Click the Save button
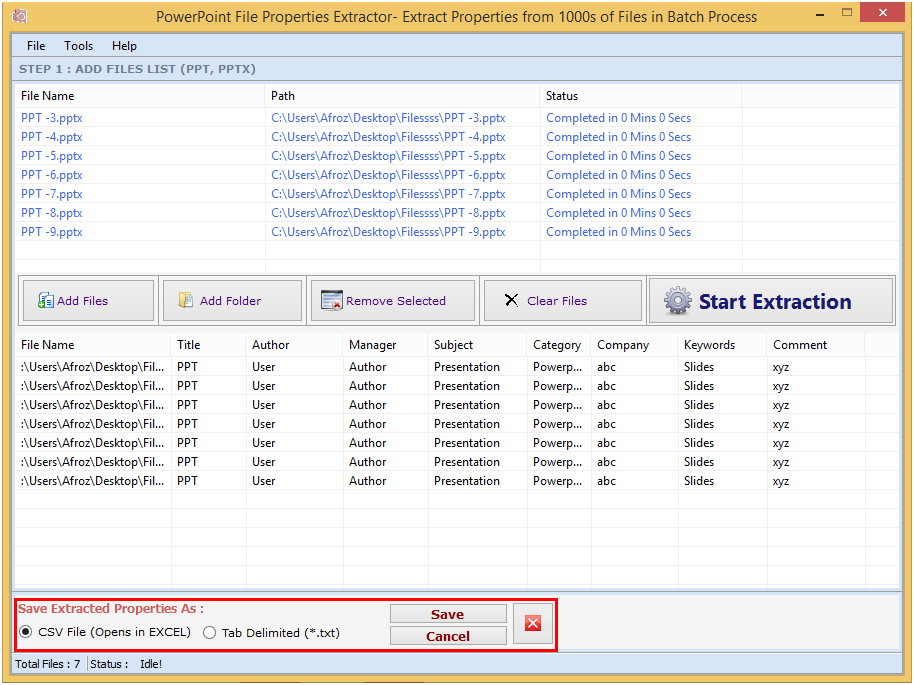Viewport: 914px width, 685px height. (448, 614)
